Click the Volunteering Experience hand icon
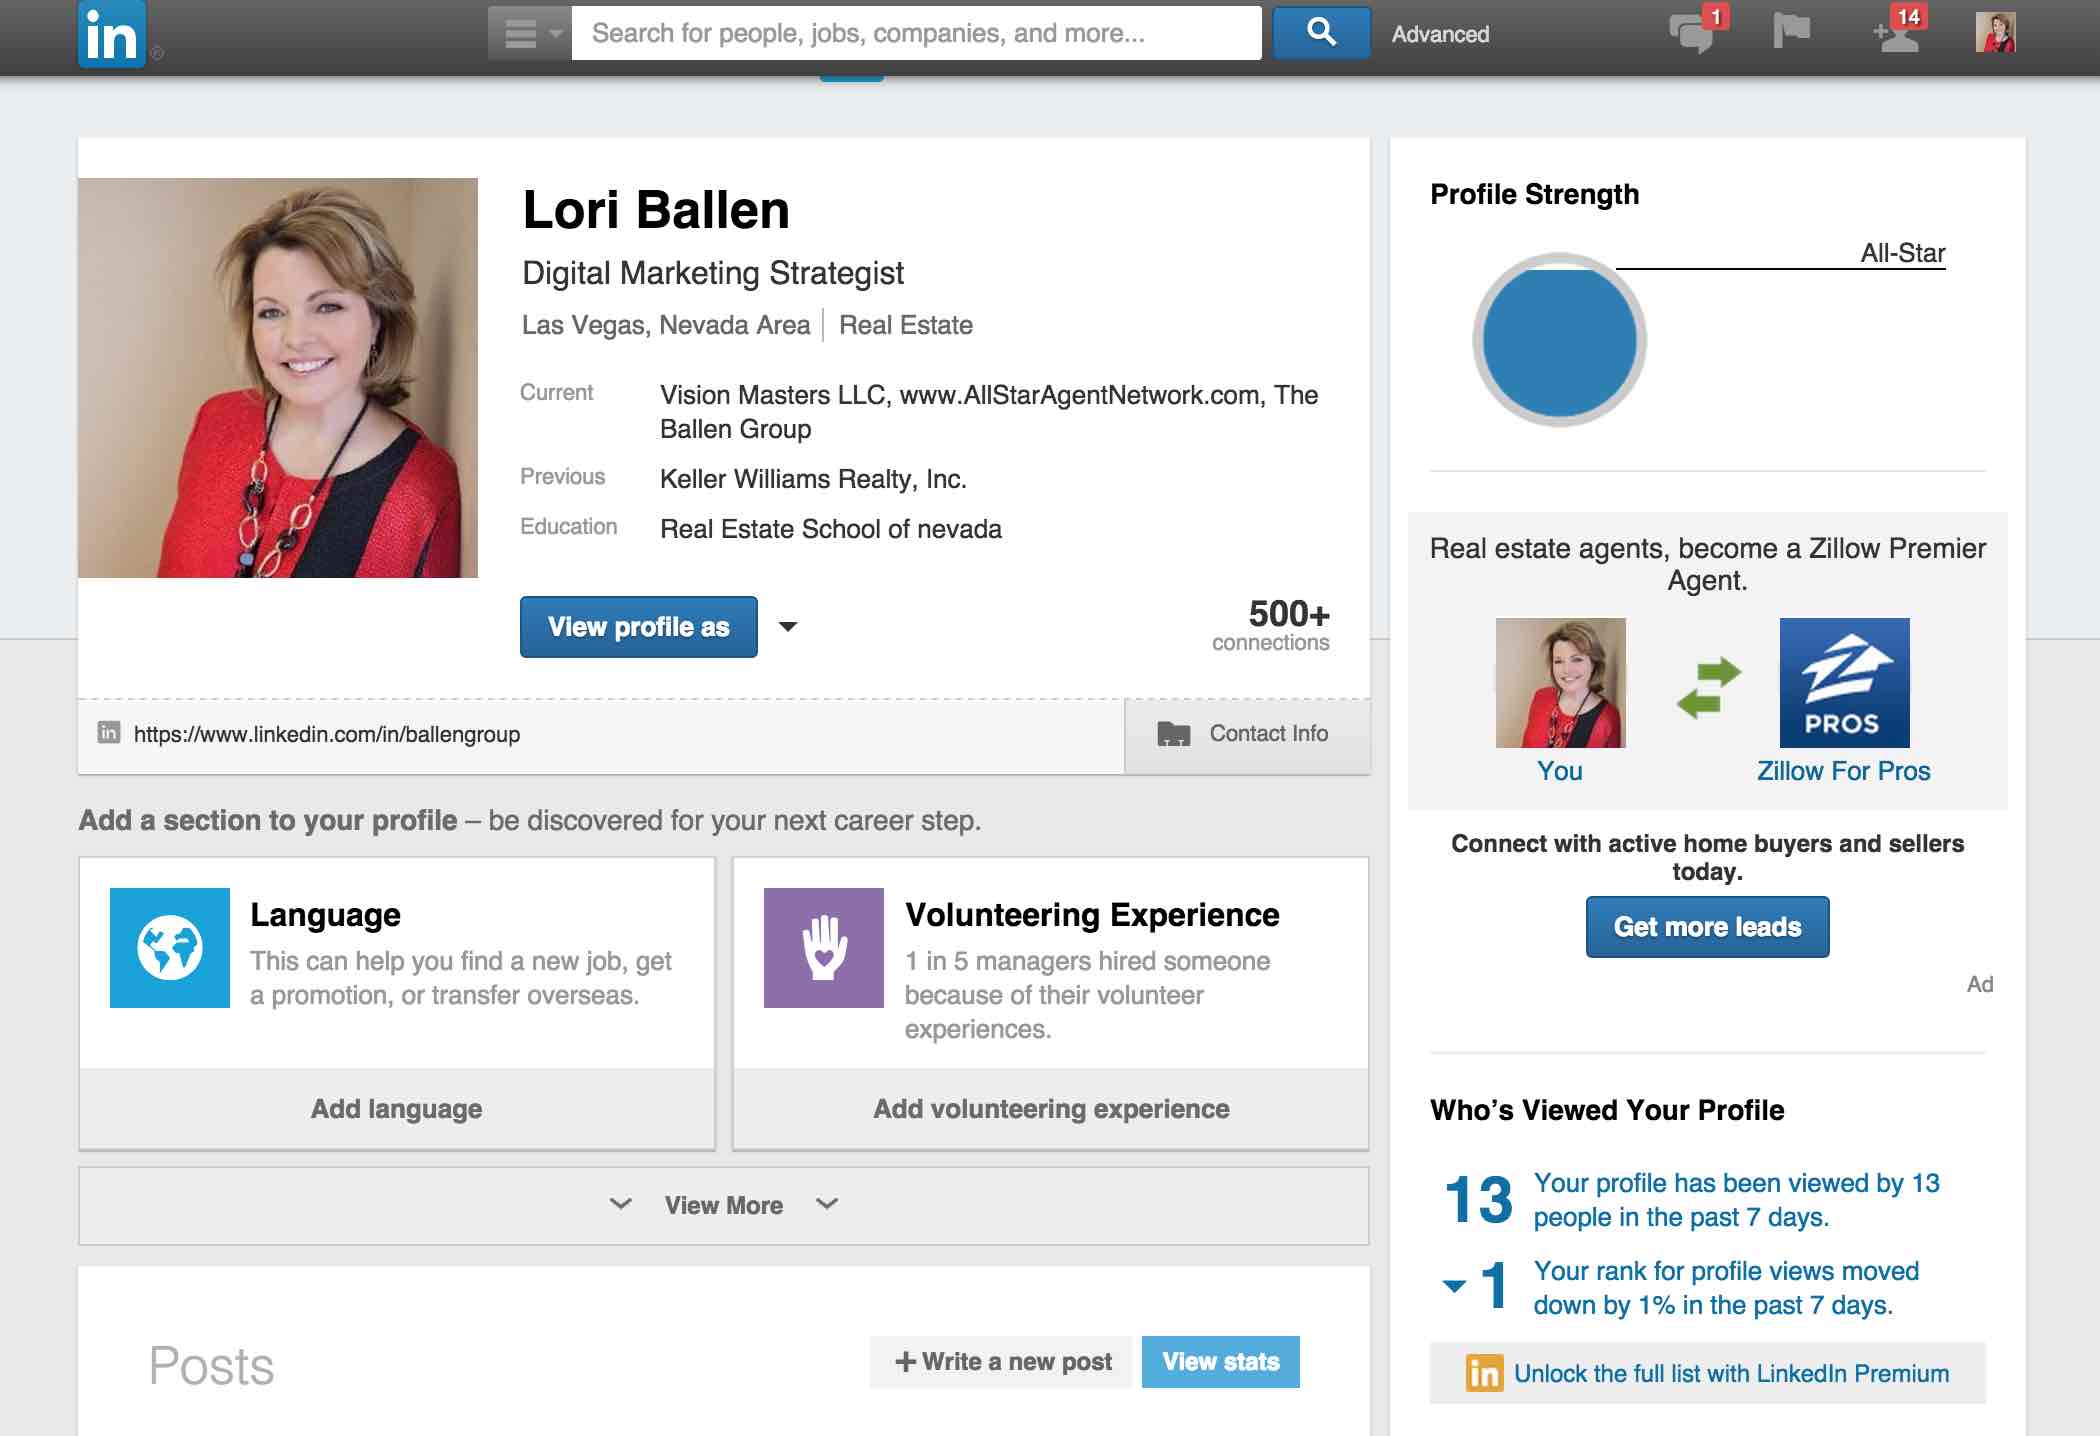The image size is (2100, 1436). (824, 948)
